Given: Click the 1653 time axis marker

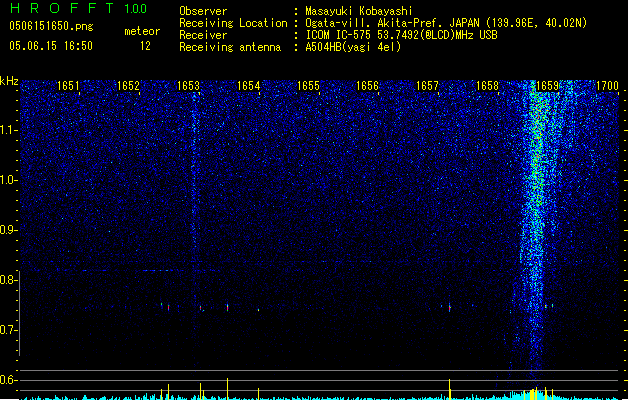Looking at the screenshot, I should [x=188, y=86].
